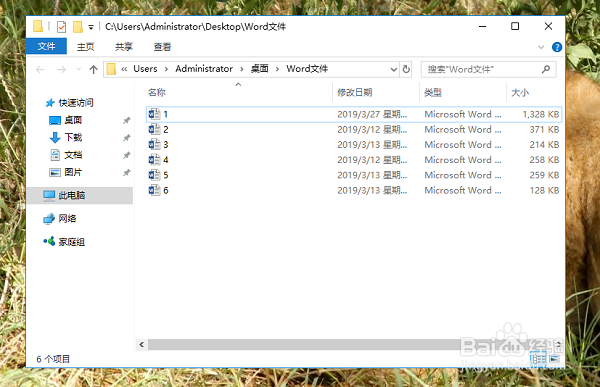Open 图片 in the navigation pane

pyautogui.click(x=65, y=172)
